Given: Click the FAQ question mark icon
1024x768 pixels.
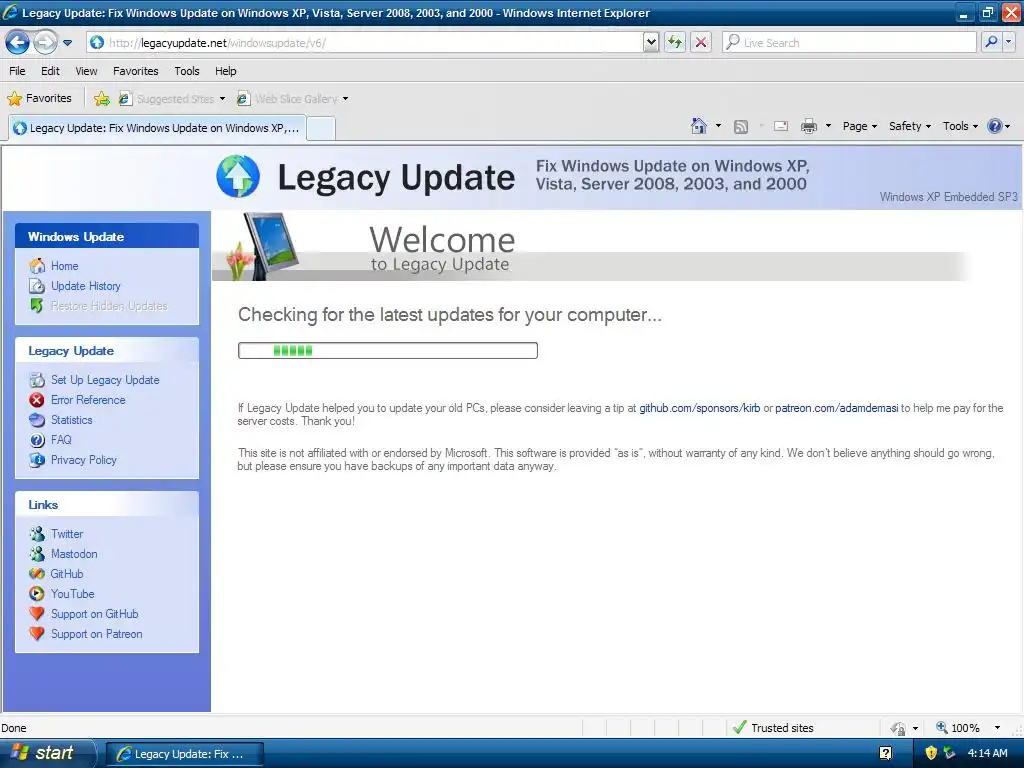Looking at the screenshot, I should click(37, 440).
